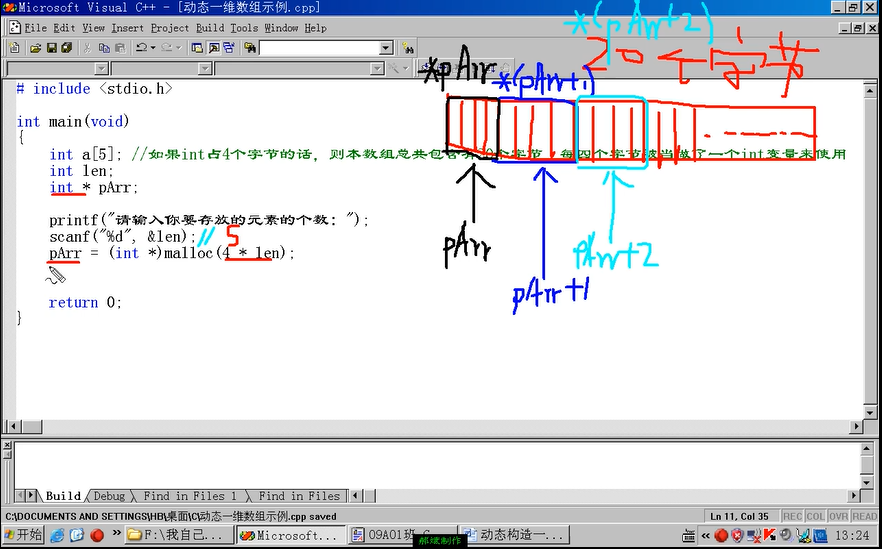Viewport: 882px width, 549px height.
Task: Open the Insert menu
Action: point(128,28)
